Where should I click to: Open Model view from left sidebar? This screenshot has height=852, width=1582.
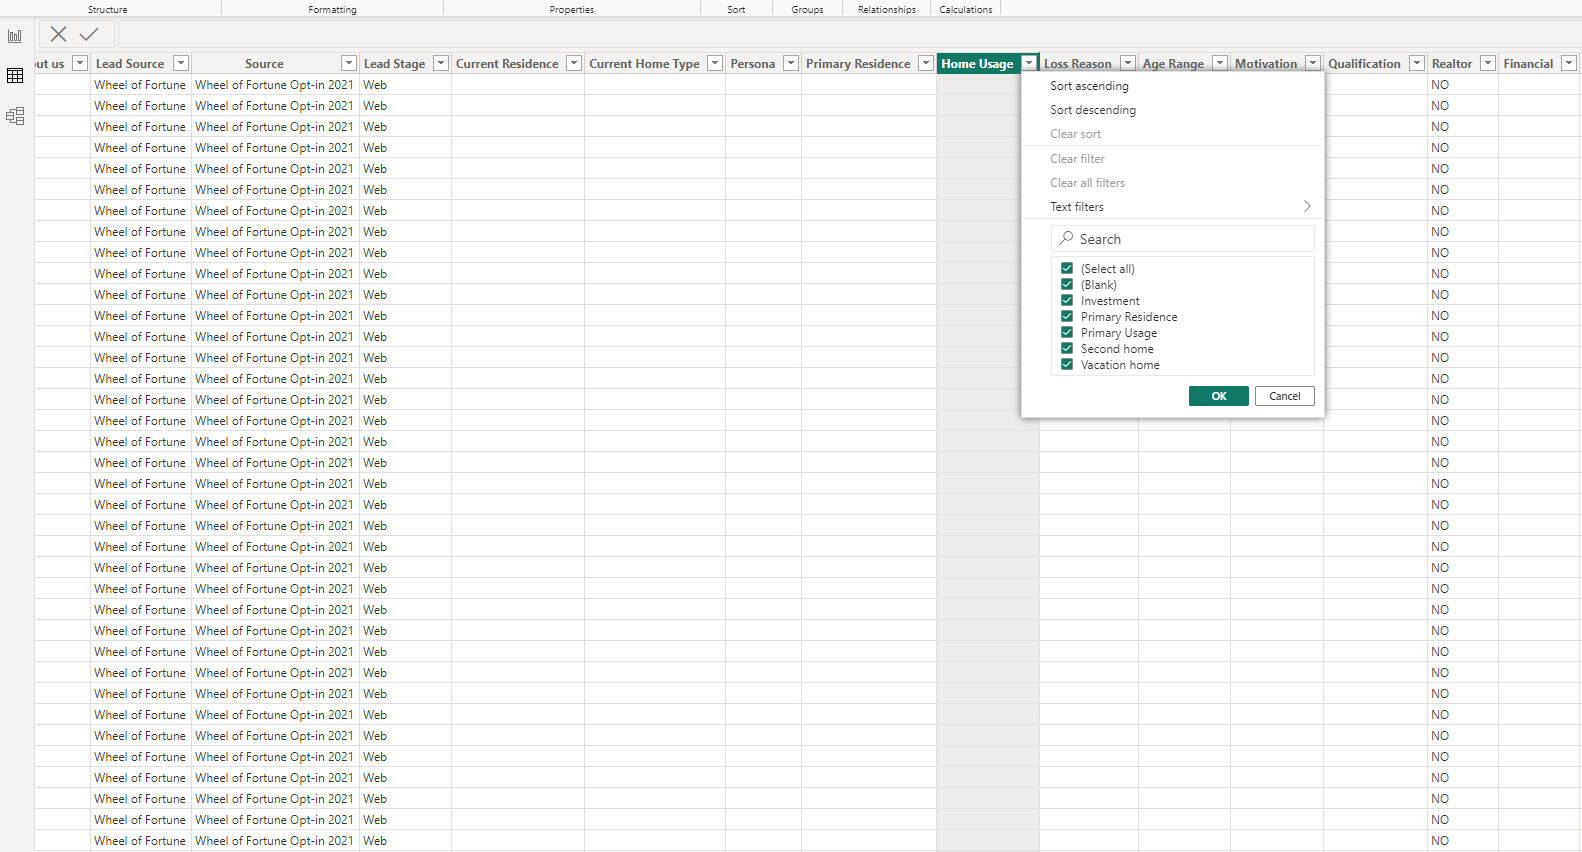click(15, 116)
